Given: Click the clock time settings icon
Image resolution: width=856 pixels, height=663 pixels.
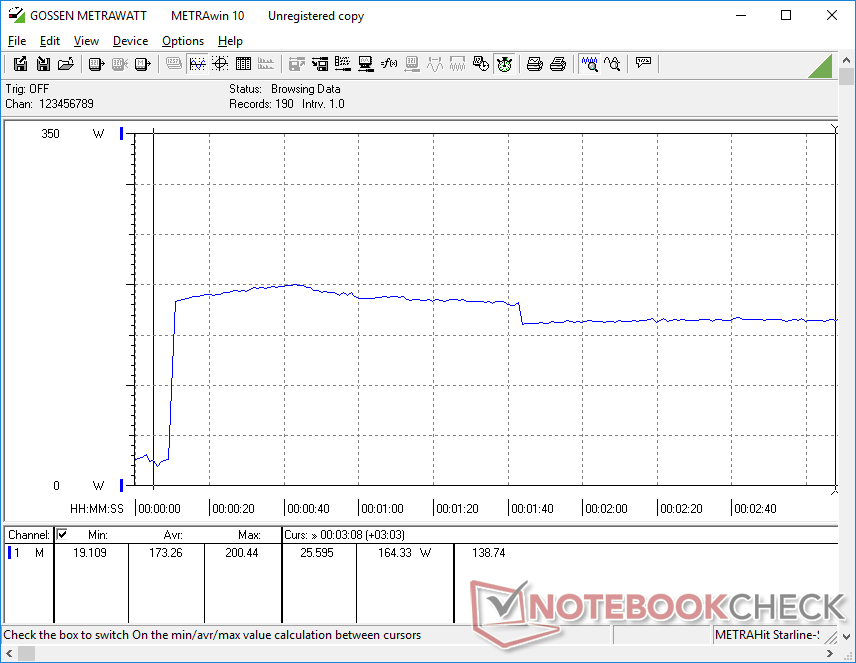Looking at the screenshot, I should point(480,64).
